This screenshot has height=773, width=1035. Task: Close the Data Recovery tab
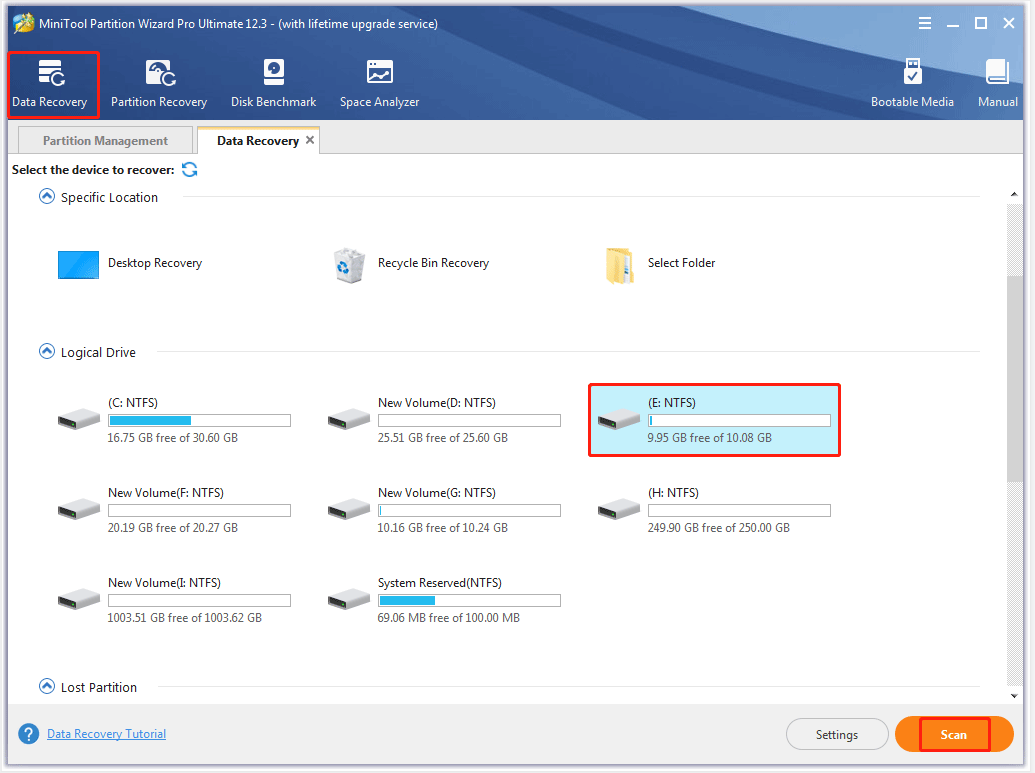(310, 140)
